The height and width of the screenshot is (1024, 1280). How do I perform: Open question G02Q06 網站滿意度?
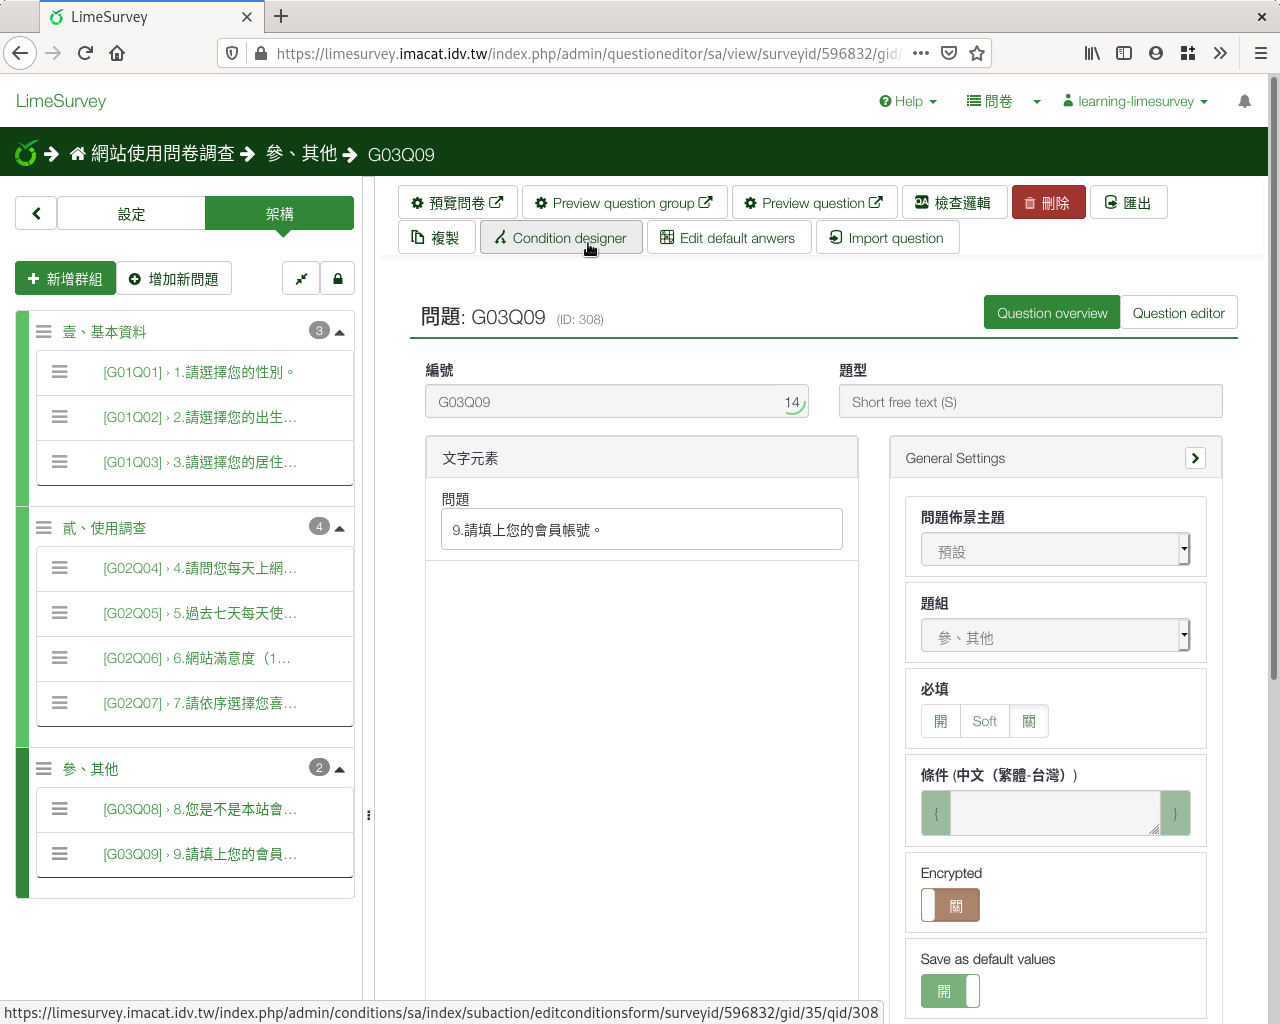pyautogui.click(x=195, y=658)
